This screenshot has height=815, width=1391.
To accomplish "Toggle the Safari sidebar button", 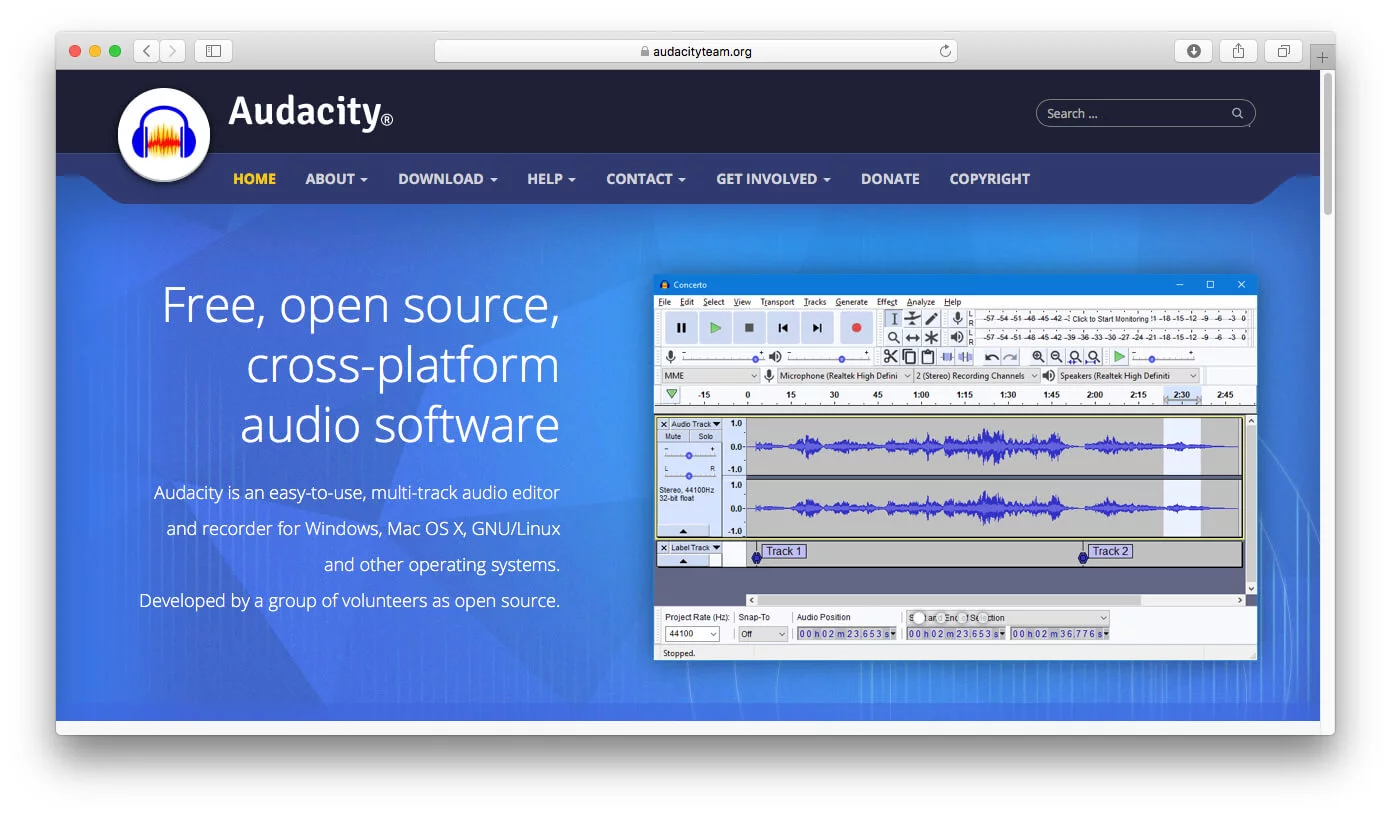I will [213, 51].
